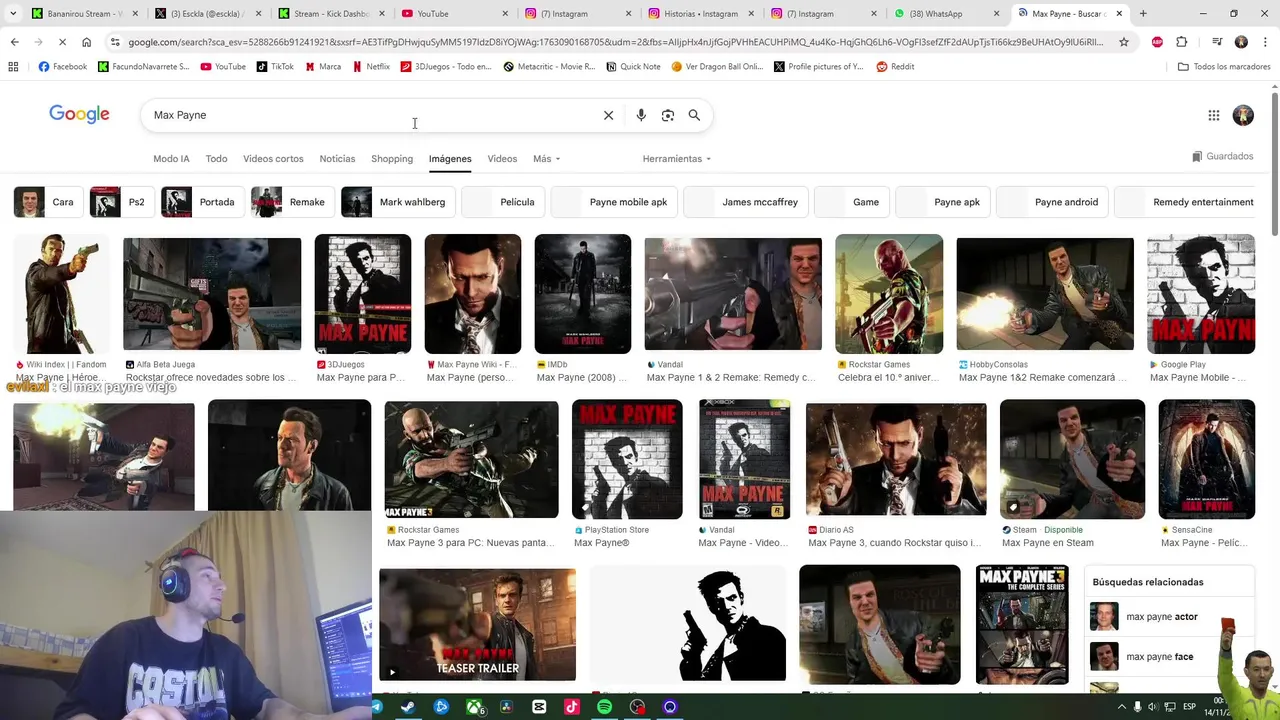Select the Ps2 filter chip
The image size is (1280, 720).
coord(120,202)
